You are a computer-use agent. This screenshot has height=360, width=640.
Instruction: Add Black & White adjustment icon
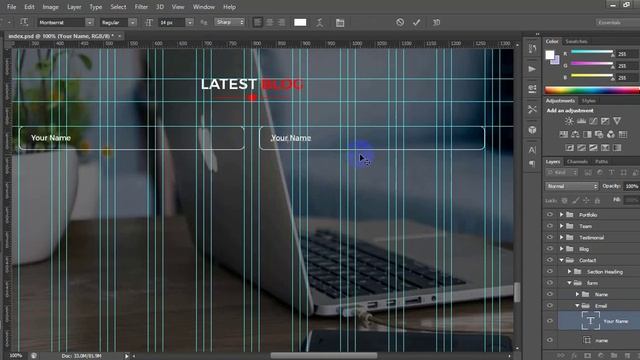pos(587,134)
